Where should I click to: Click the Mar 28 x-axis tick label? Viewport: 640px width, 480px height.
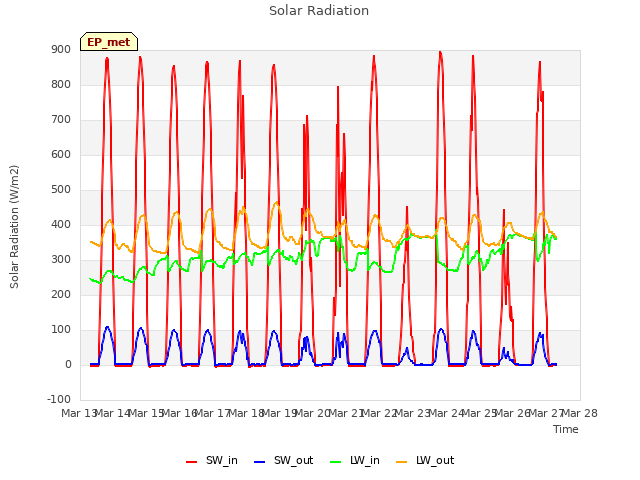580,414
